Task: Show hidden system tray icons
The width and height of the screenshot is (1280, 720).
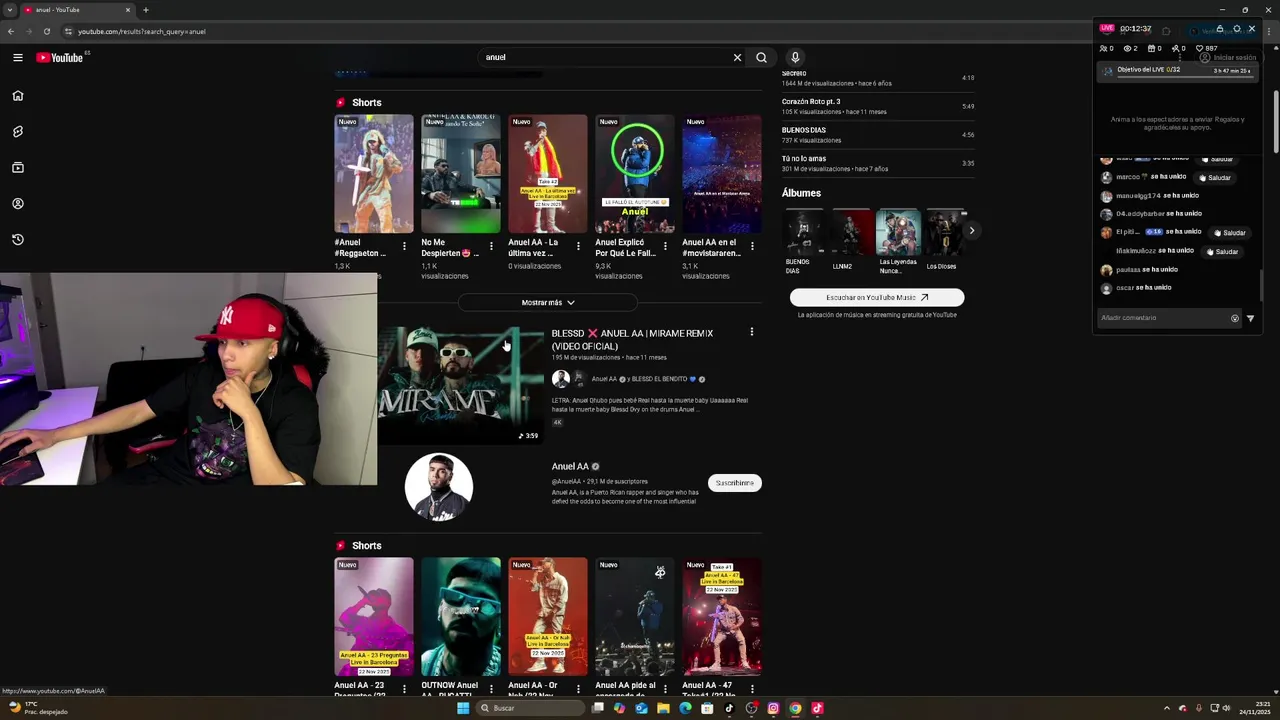Action: coord(1166,708)
